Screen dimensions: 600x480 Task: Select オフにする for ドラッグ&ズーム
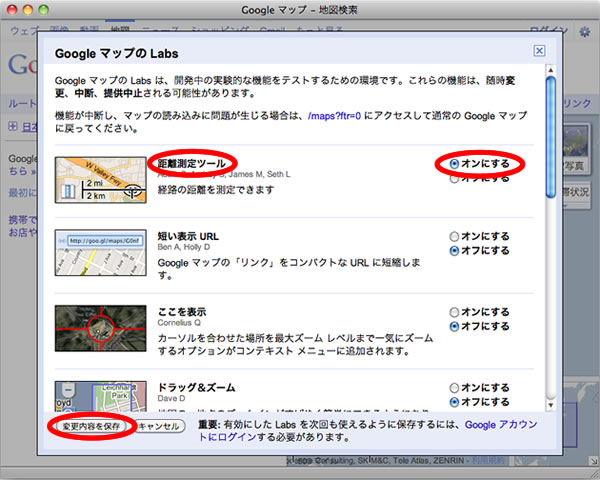click(454, 402)
